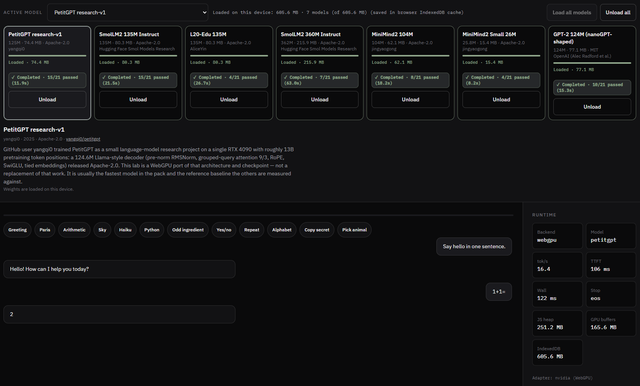640x386 pixels.
Task: Select the MiniMind2 Small 26M card title
Action: (489, 34)
